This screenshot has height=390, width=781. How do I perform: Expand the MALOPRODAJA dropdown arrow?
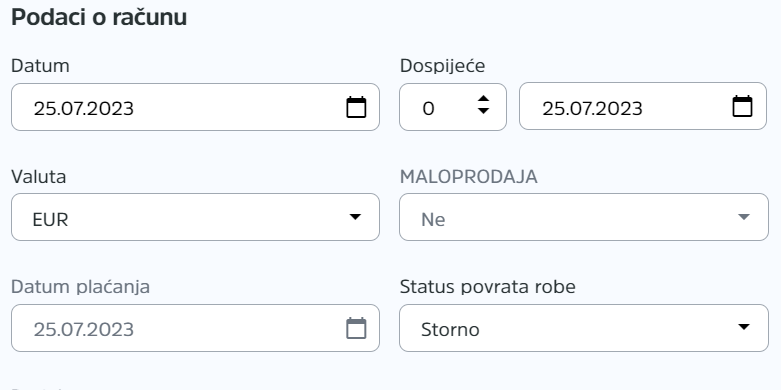coord(743,217)
